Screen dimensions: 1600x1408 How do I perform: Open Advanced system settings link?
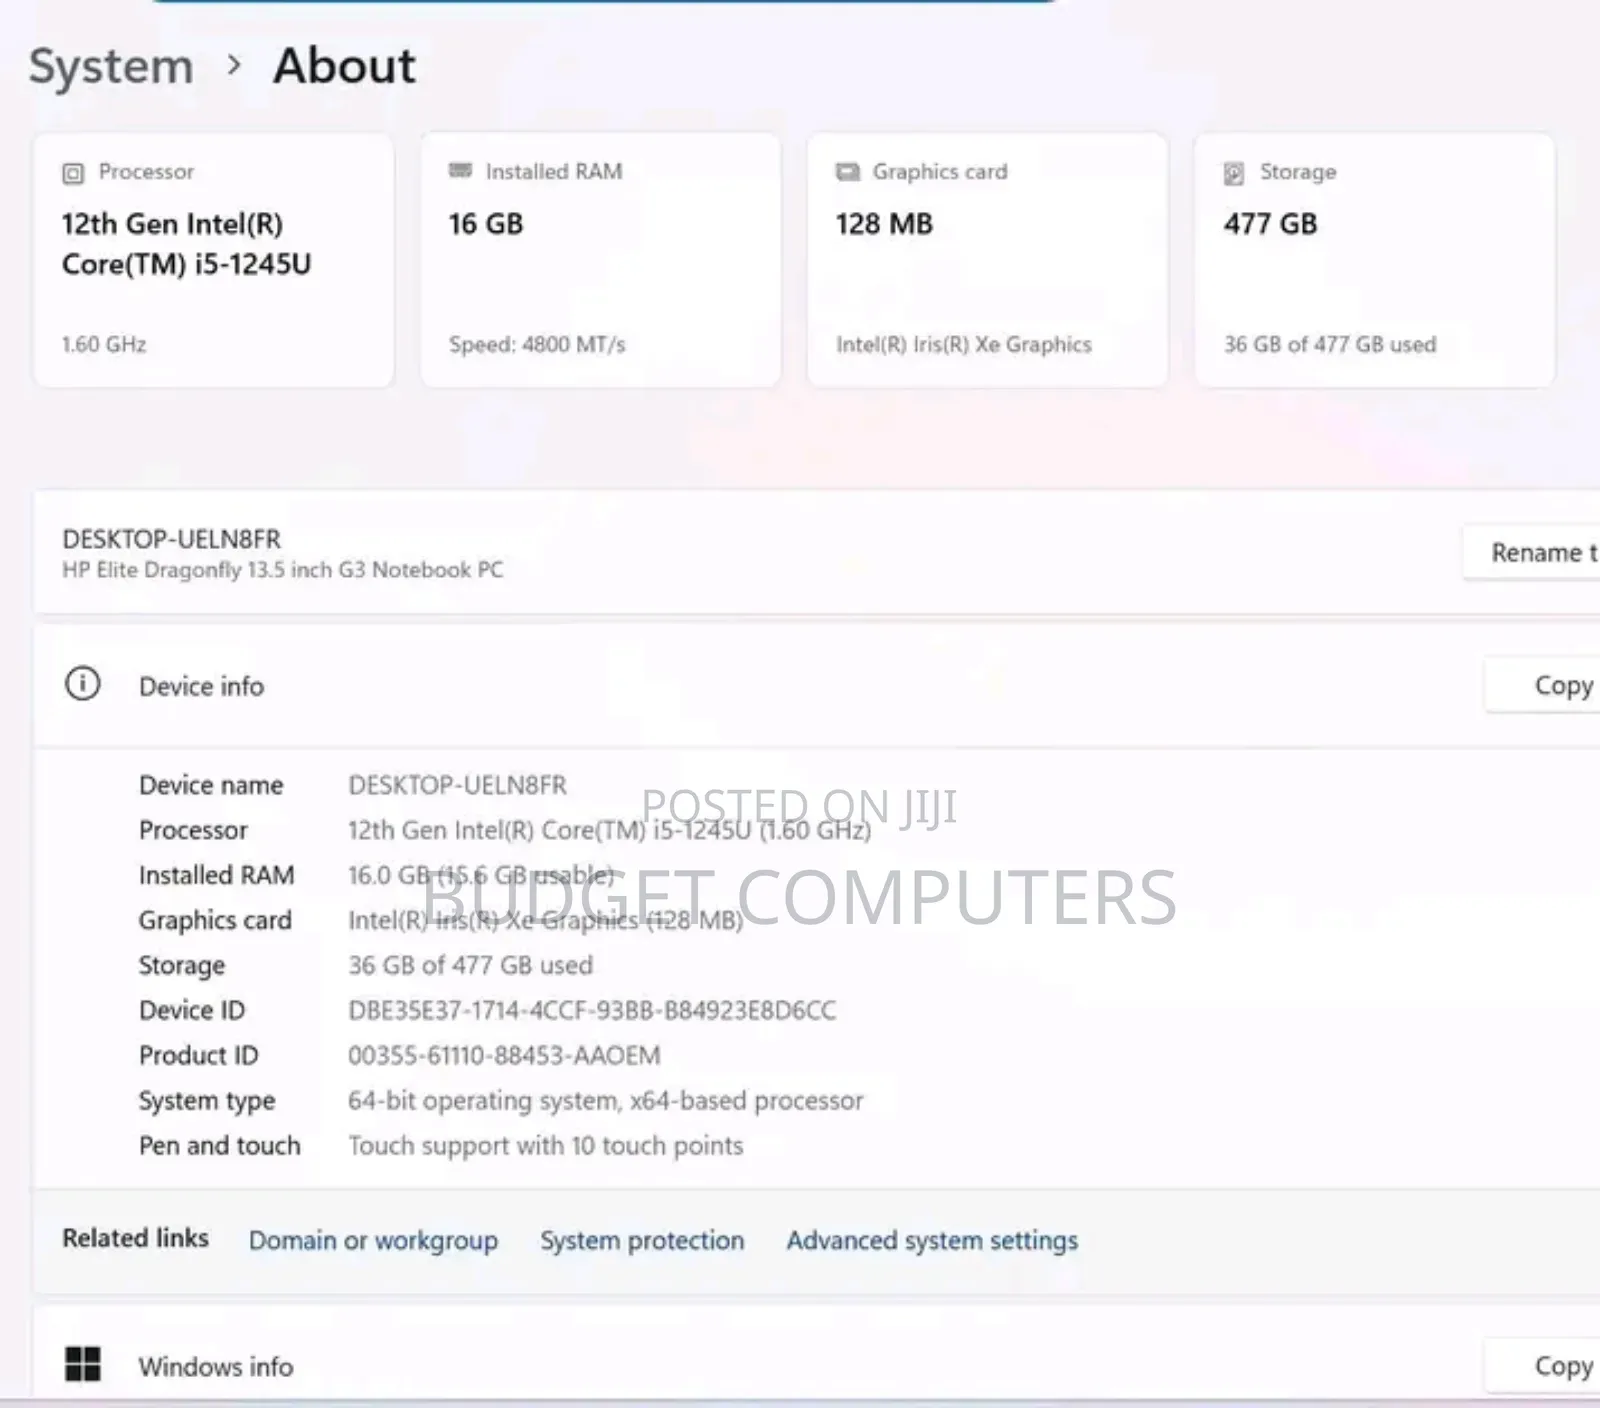[932, 1240]
